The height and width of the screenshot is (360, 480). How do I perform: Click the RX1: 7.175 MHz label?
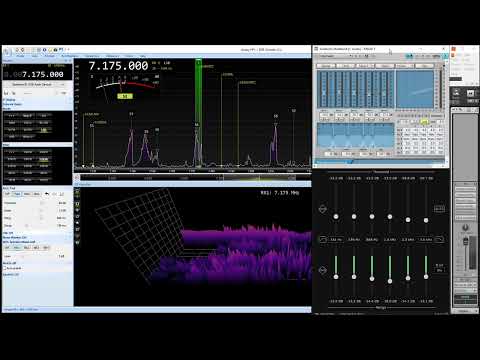click(280, 193)
